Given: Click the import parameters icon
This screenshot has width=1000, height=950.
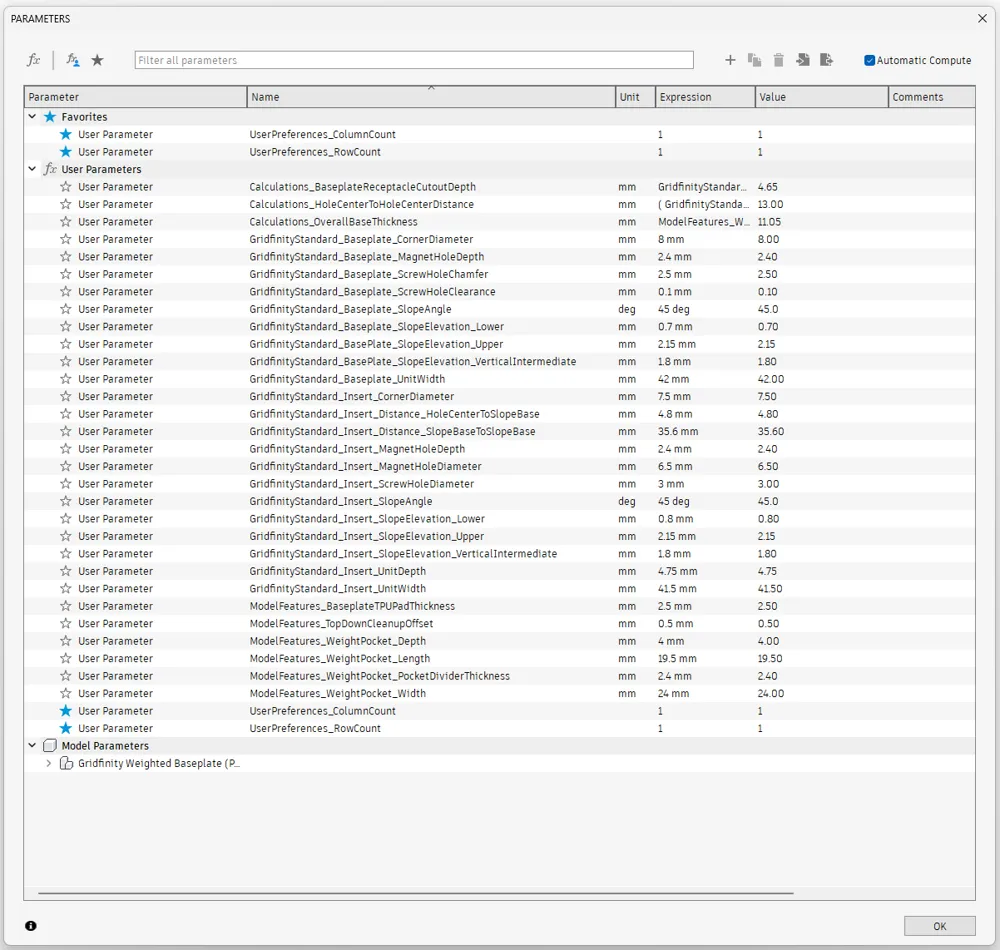Looking at the screenshot, I should tap(803, 60).
